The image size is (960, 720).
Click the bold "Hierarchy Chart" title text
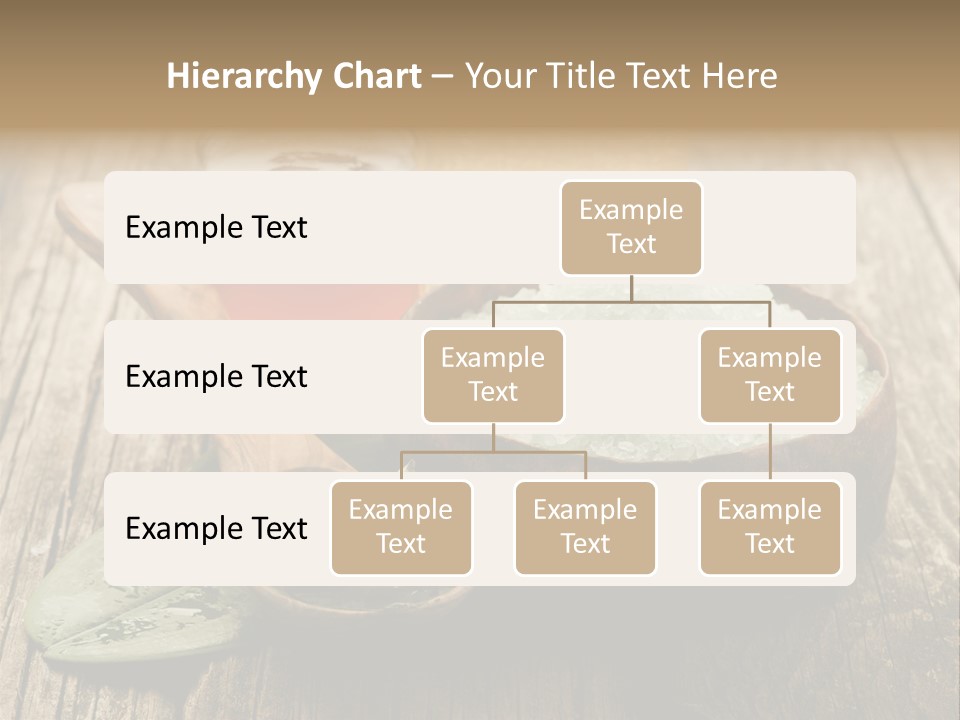(x=293, y=76)
